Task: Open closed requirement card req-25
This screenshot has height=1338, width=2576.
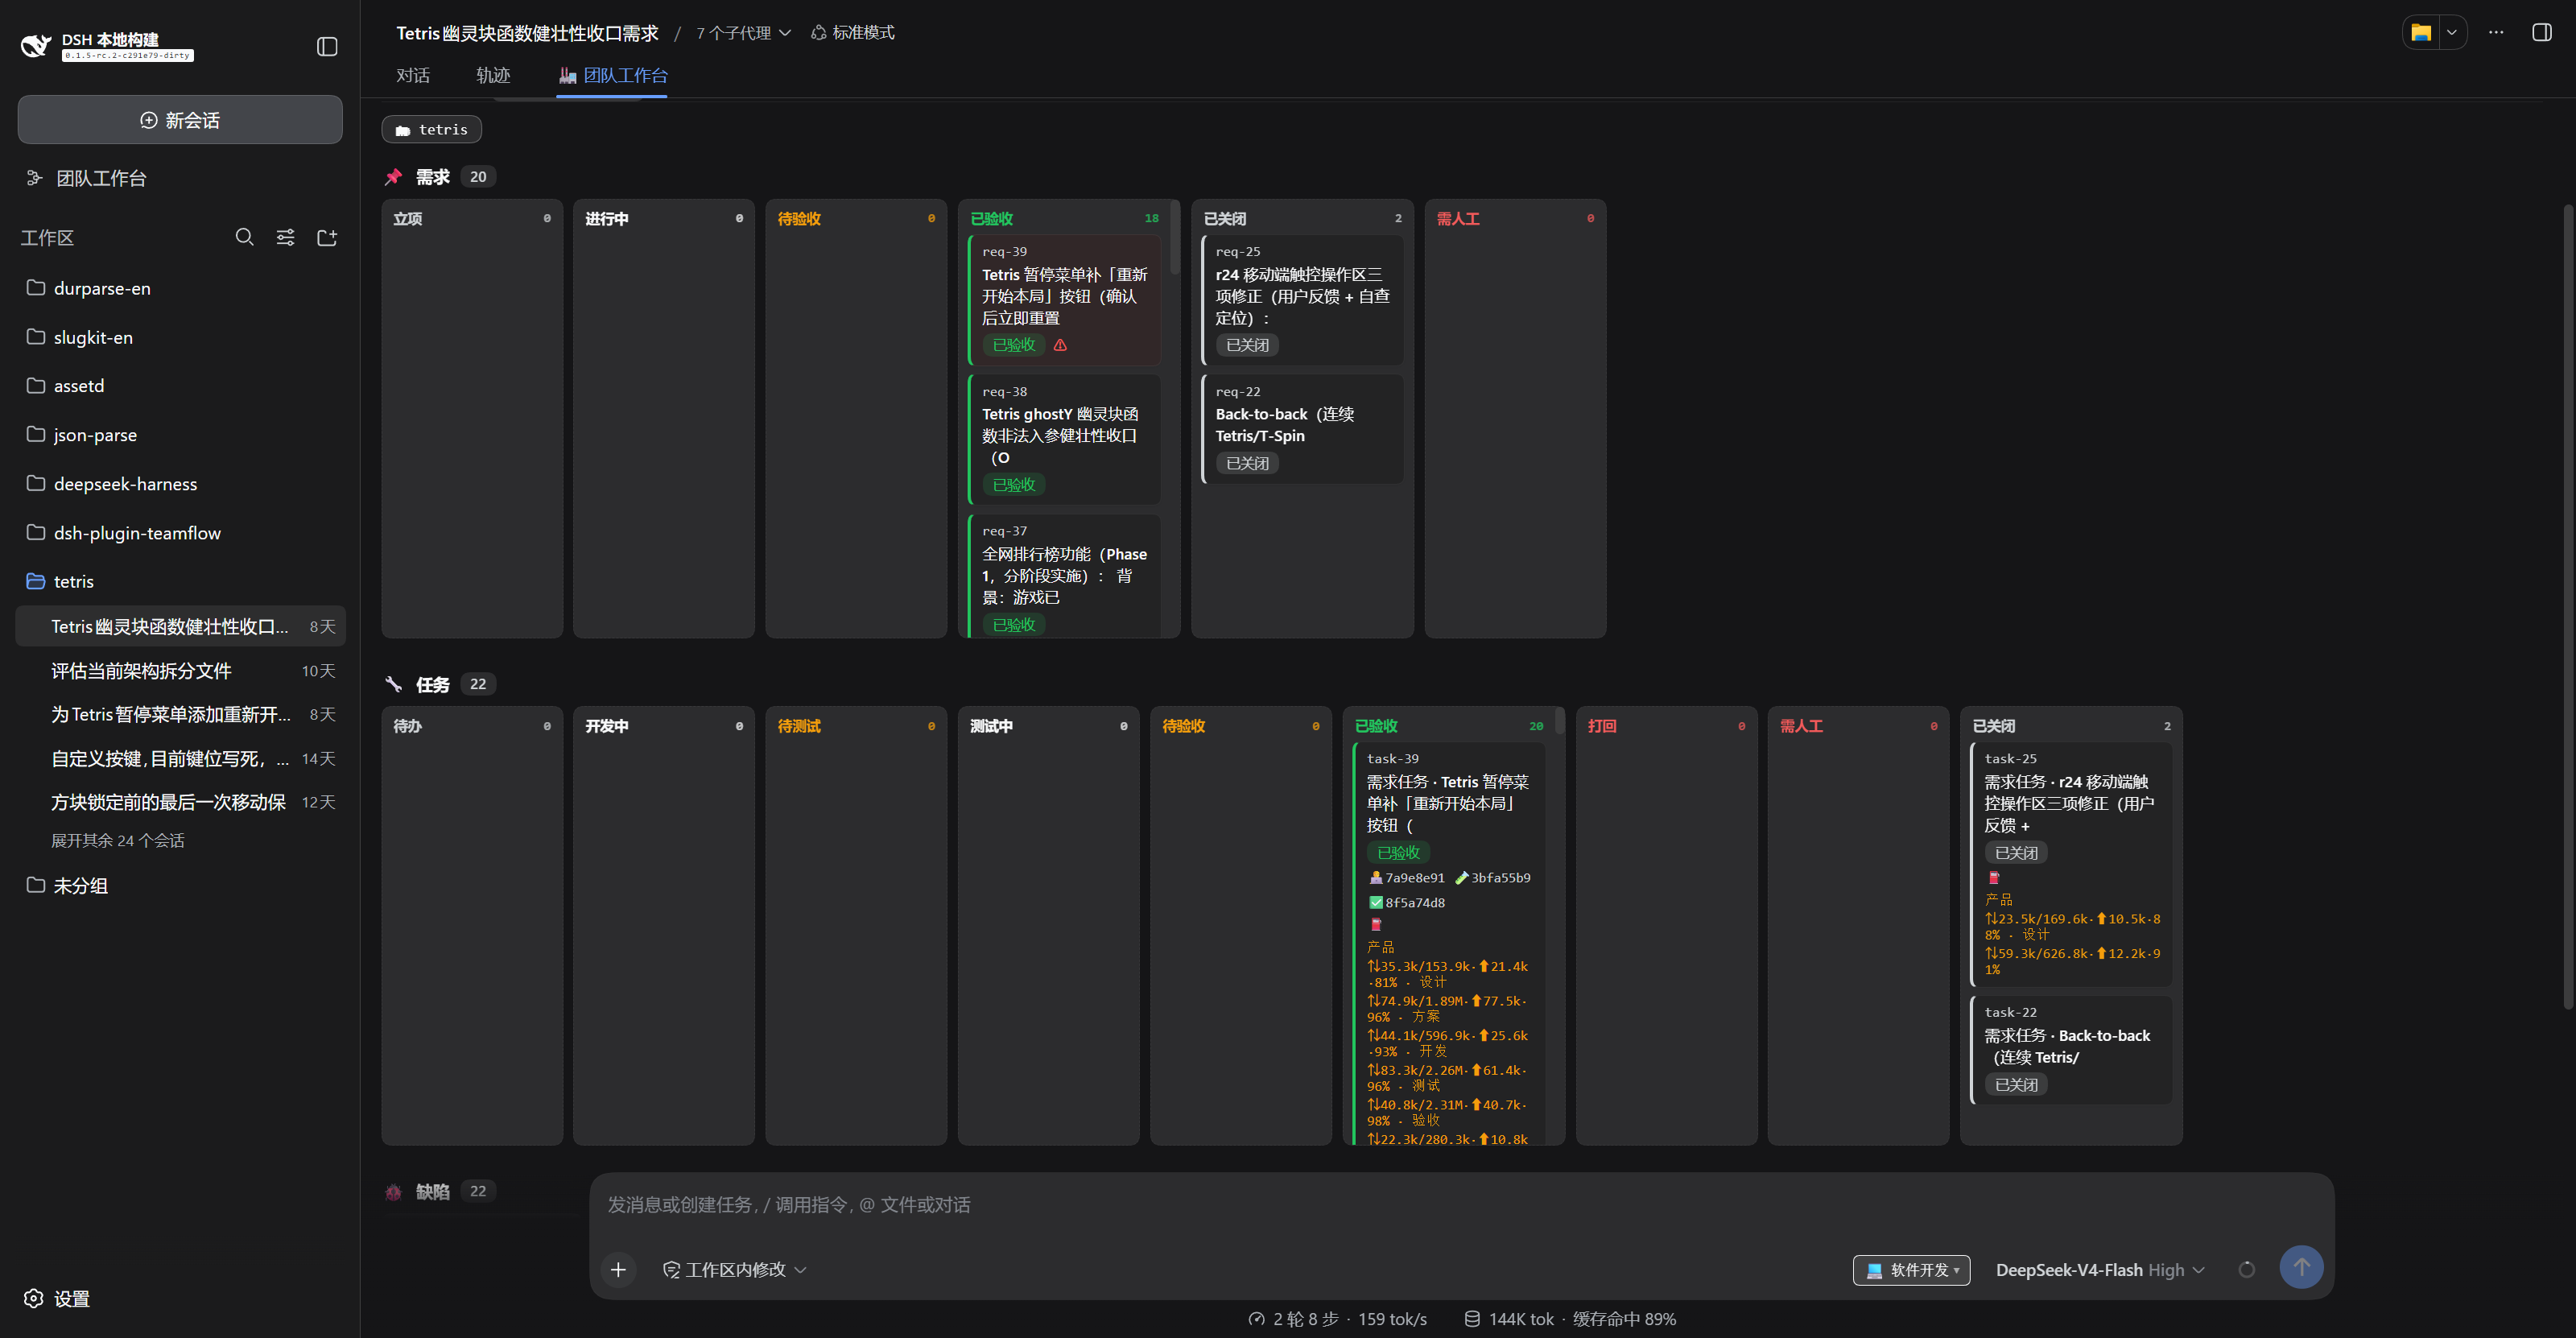Action: [x=1302, y=299]
